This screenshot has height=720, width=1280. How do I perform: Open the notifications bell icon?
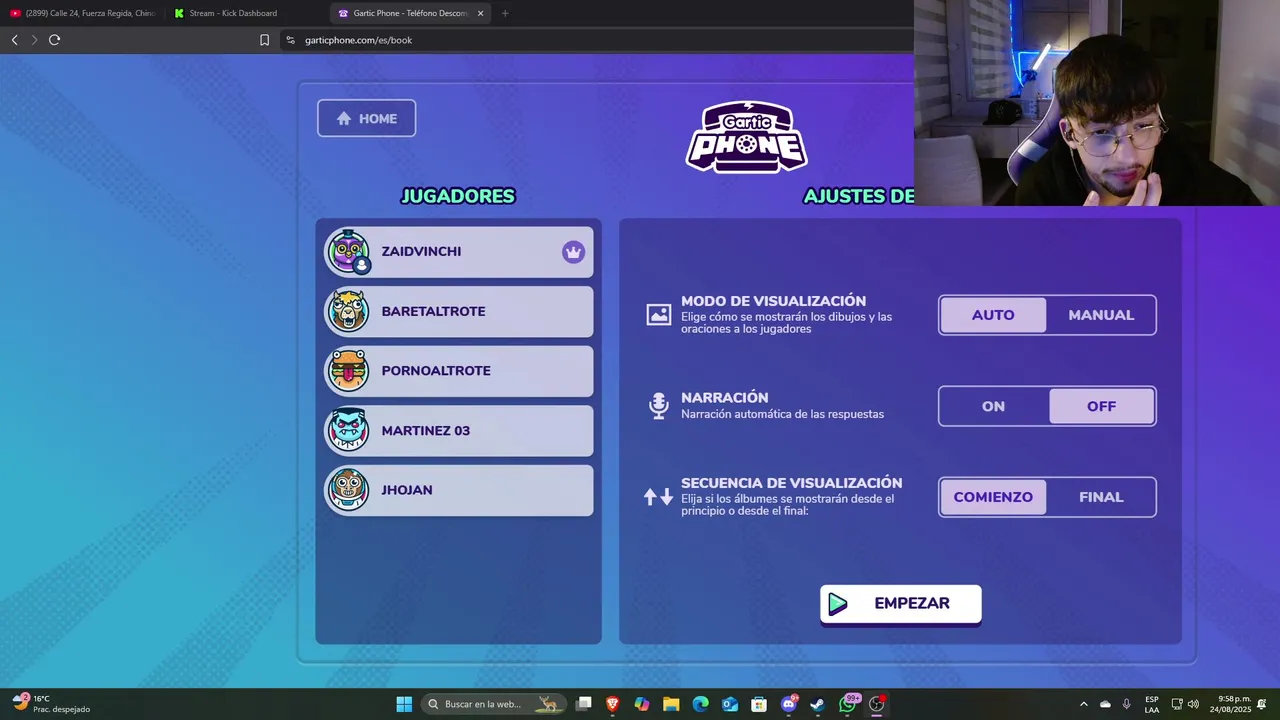(x=1262, y=704)
